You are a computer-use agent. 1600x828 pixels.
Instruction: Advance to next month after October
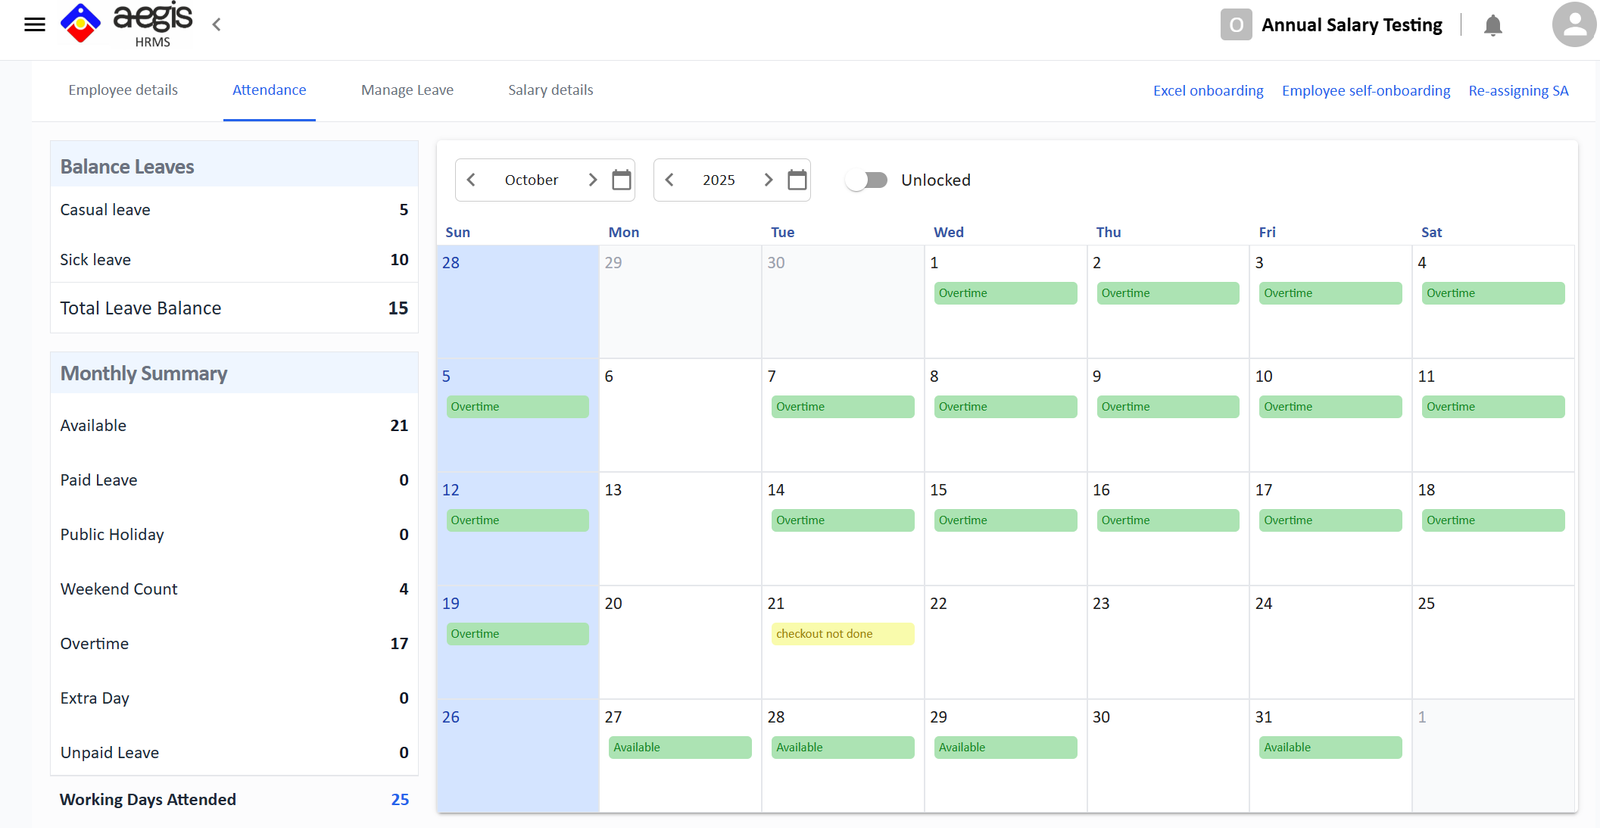pyautogui.click(x=592, y=180)
